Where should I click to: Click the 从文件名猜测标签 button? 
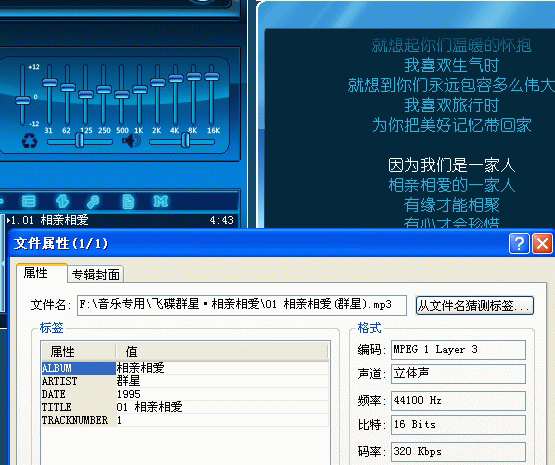click(x=475, y=305)
